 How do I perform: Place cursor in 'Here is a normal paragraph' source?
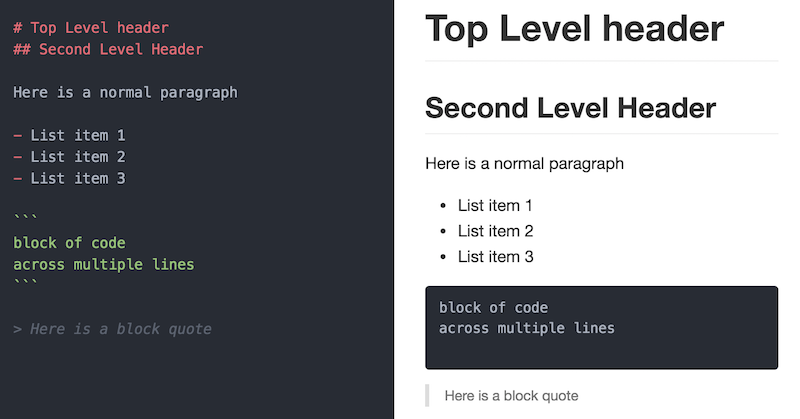tap(126, 93)
